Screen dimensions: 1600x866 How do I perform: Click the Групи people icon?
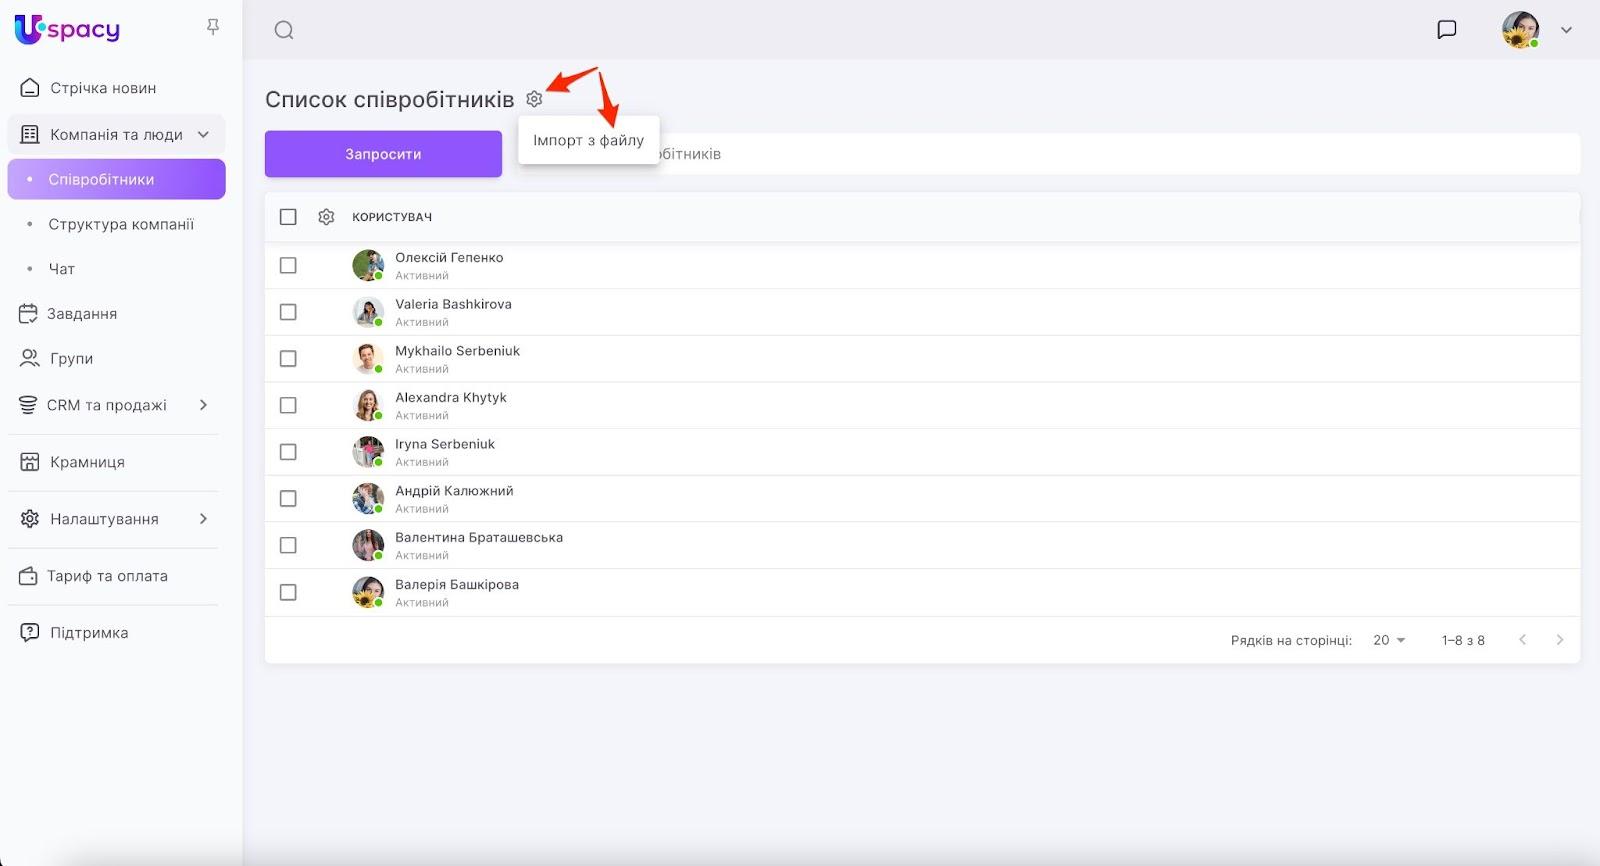click(30, 358)
